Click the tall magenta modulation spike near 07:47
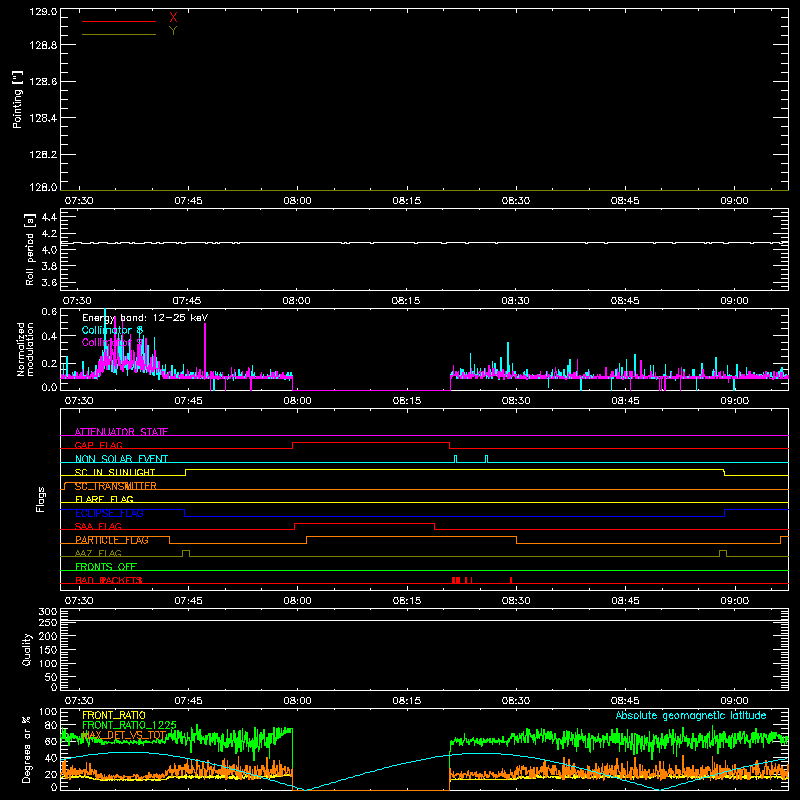 [x=205, y=349]
